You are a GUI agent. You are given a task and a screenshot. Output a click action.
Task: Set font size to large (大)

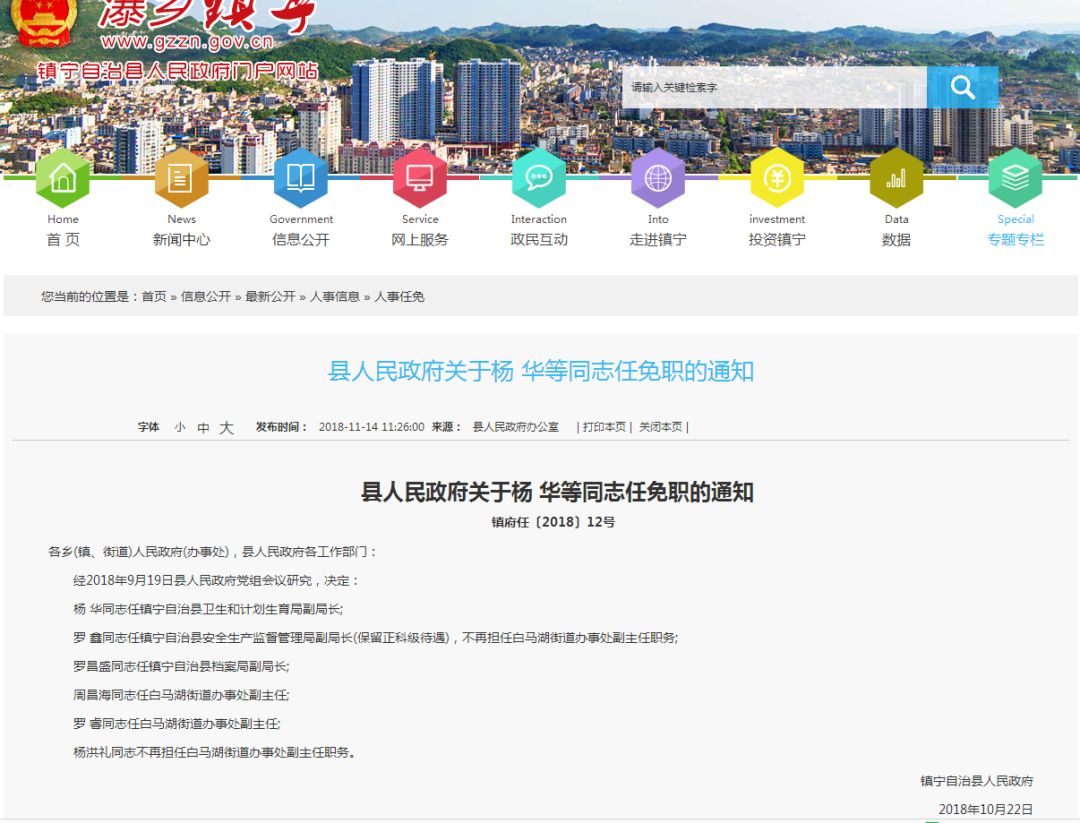(227, 427)
